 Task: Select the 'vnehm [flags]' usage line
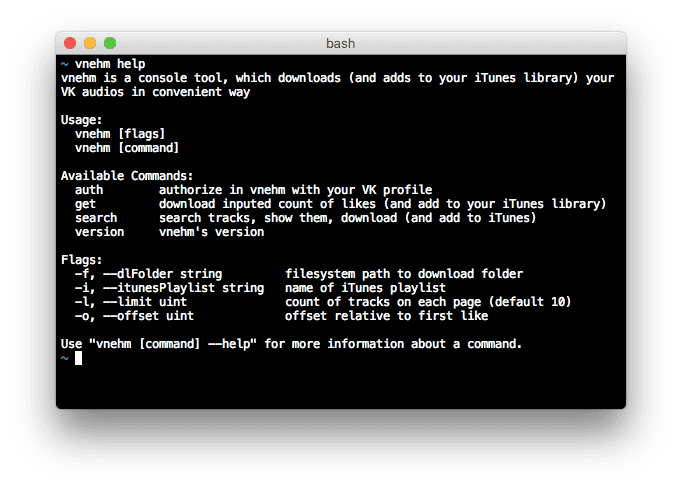(120, 134)
